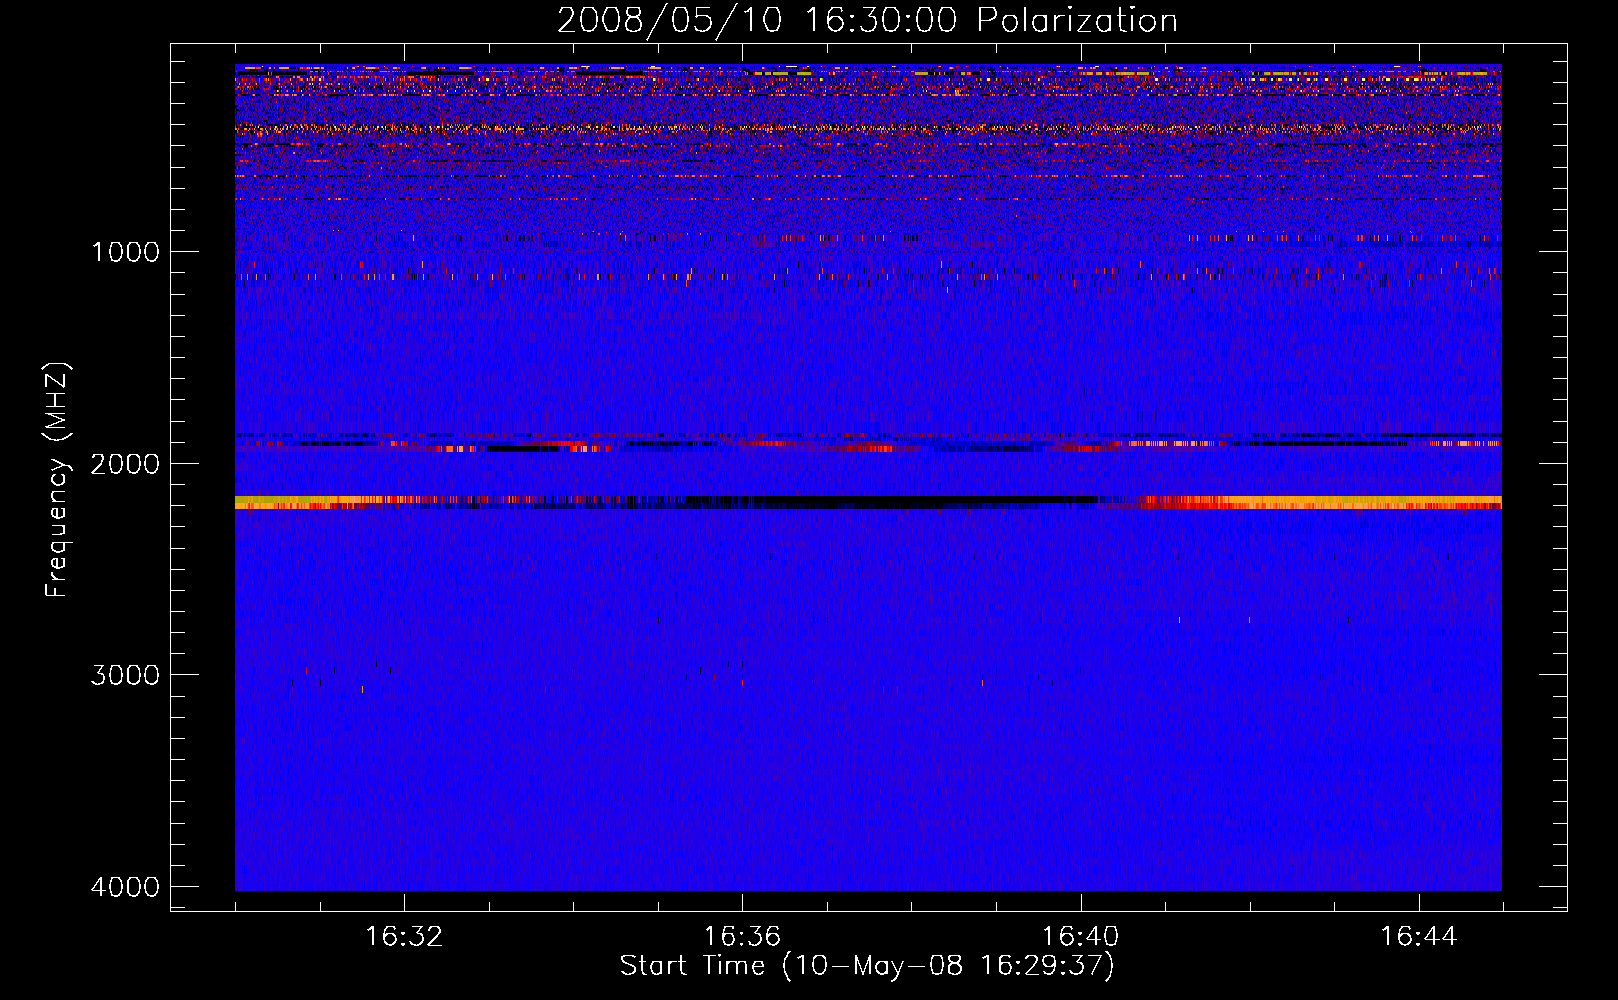1618x1000 pixels.
Task: Click the 1000 frequency tick label
Action: pos(125,252)
